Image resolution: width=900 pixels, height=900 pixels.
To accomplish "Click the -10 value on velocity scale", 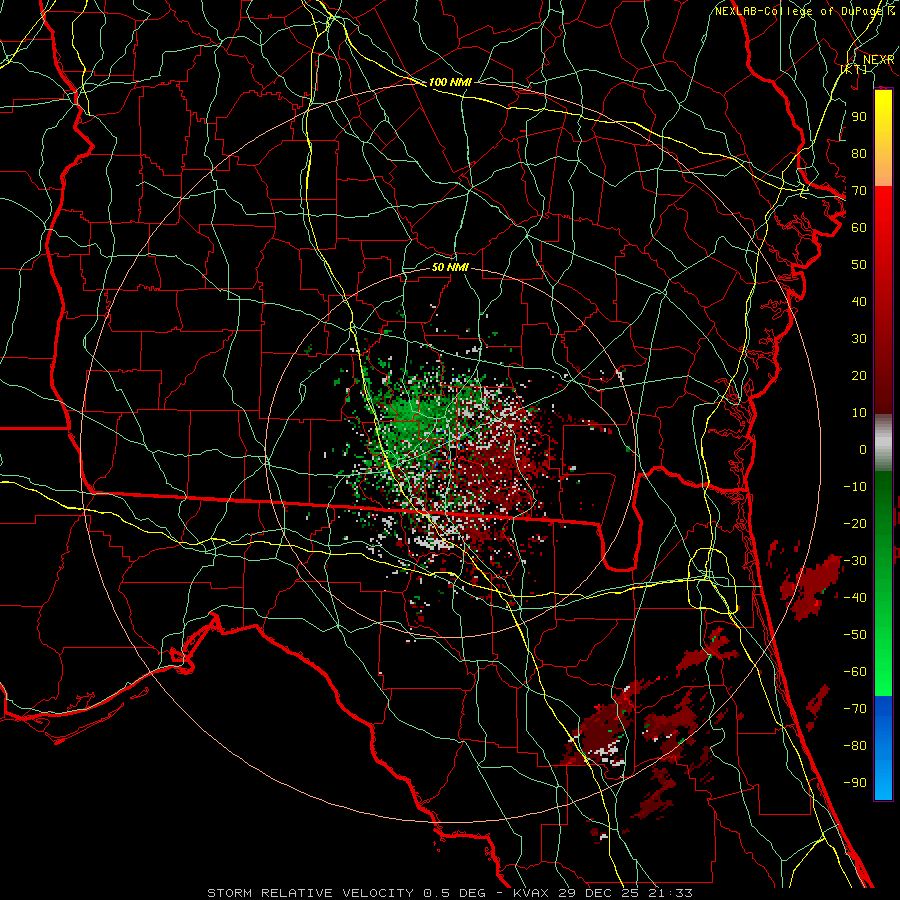I will (x=855, y=487).
